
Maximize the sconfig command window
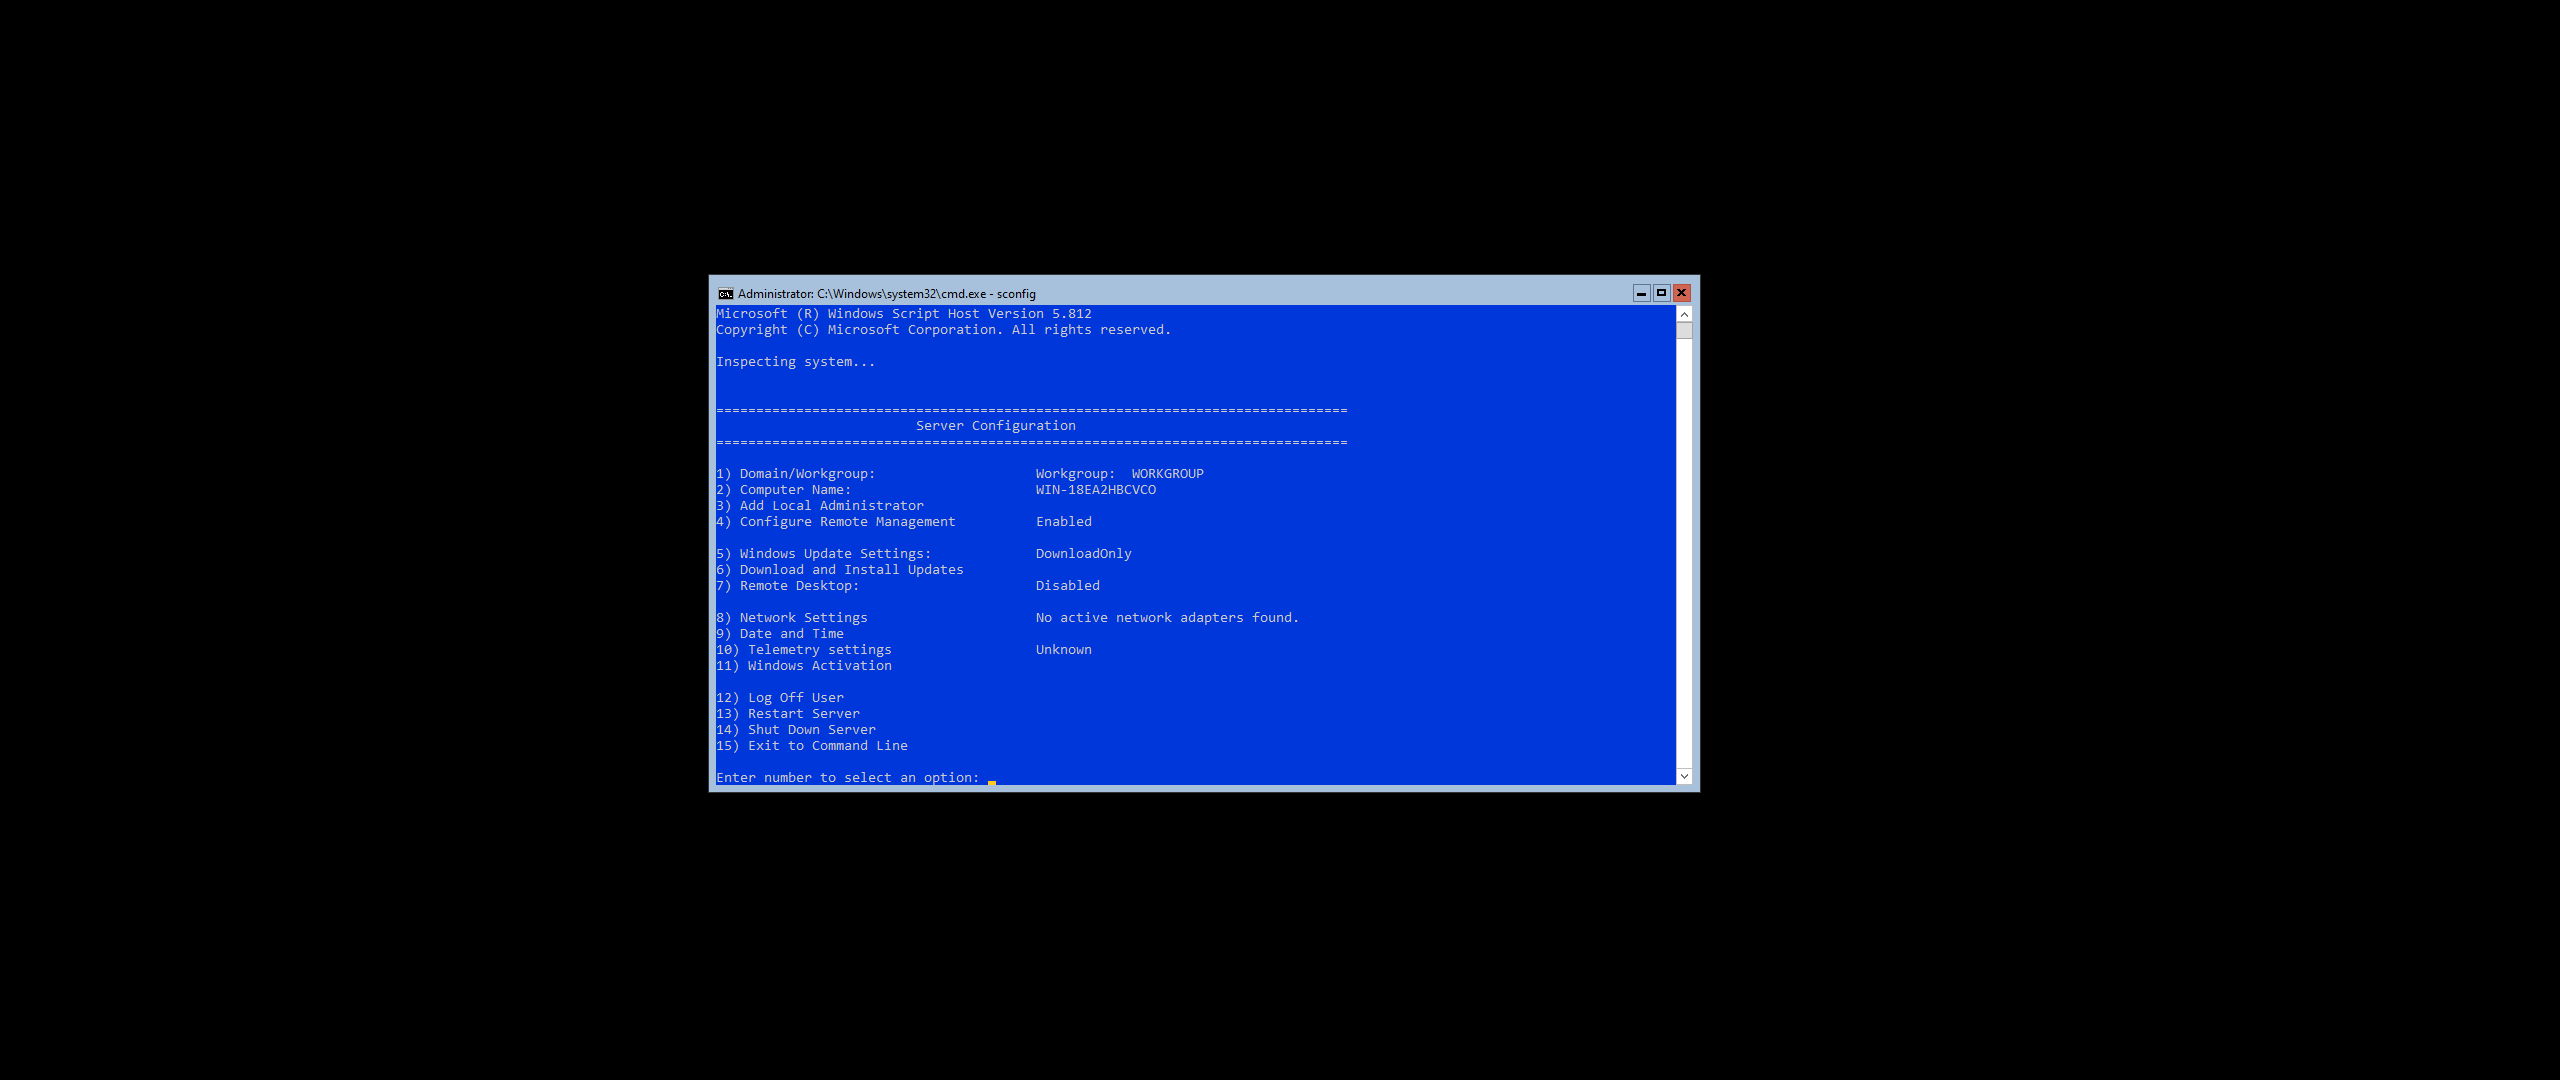[1661, 293]
